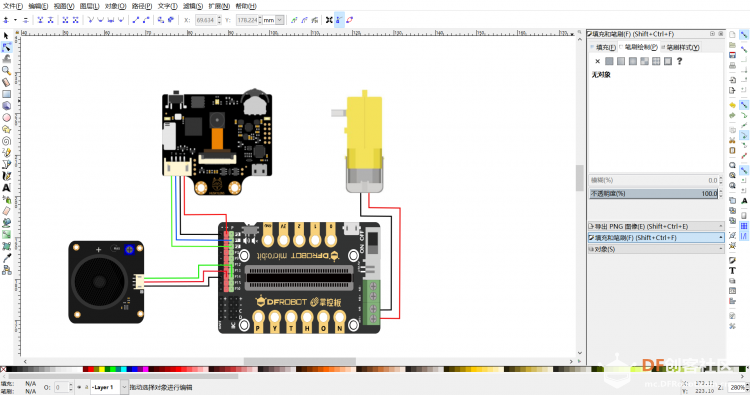The height and width of the screenshot is (395, 750).
Task: Toggle snap to text baseline A icon
Action: [x=744, y=201]
